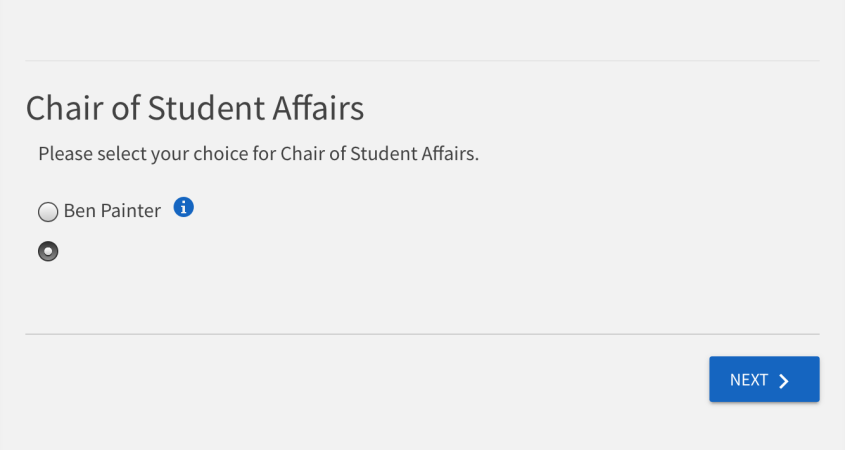This screenshot has width=845, height=450.
Task: Choose the empty radio beside Ben Painter
Action: tap(48, 212)
